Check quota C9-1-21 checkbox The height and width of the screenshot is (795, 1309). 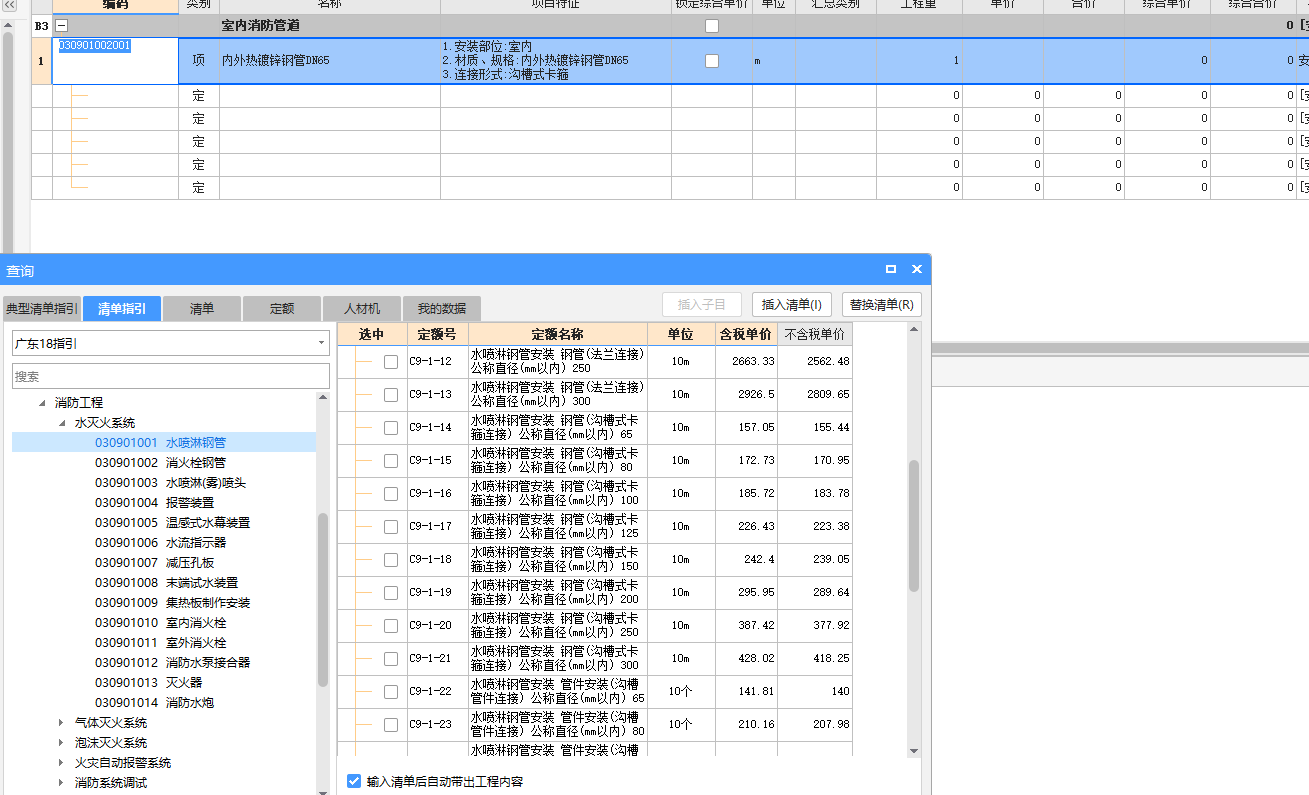click(x=391, y=659)
